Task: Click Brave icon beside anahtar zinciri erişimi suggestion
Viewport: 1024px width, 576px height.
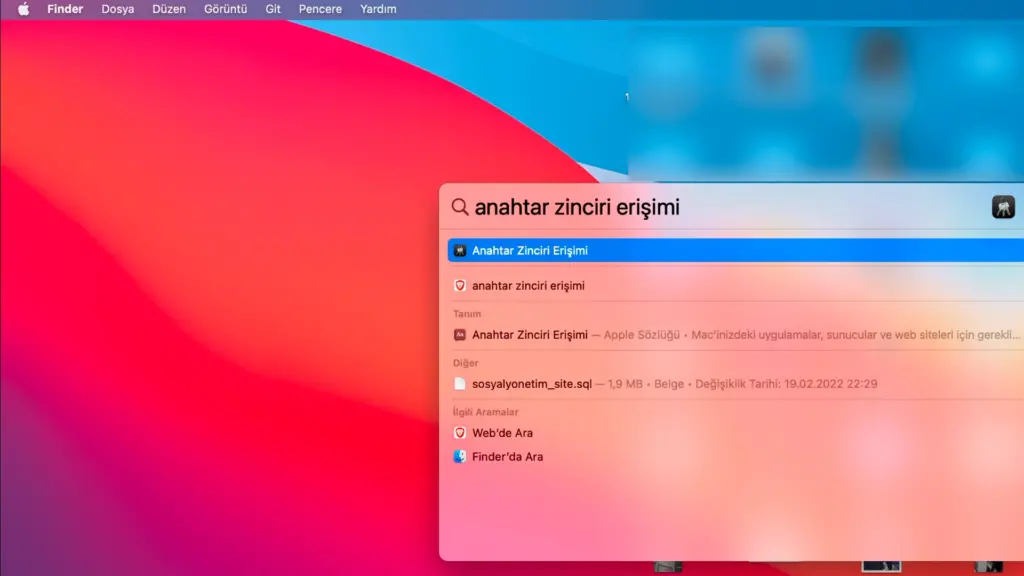Action: 460,285
